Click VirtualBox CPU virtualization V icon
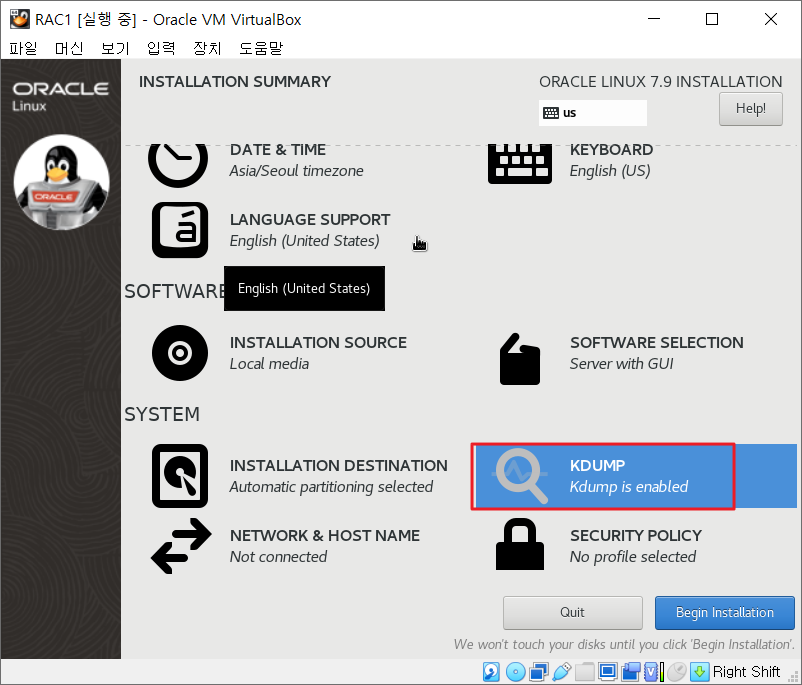The image size is (802, 685). [x=653, y=672]
